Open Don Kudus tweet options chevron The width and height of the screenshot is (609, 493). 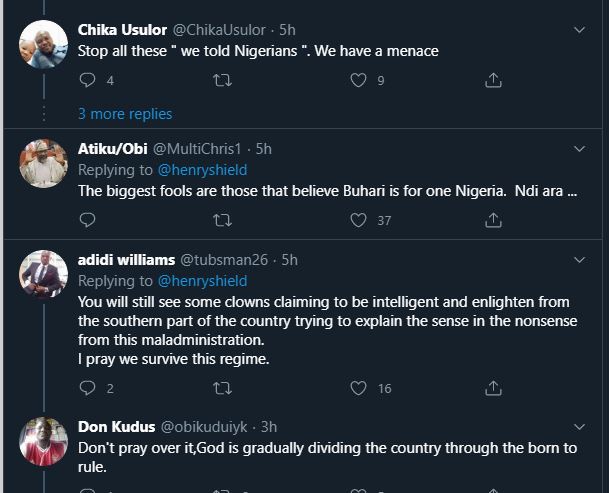(x=580, y=427)
